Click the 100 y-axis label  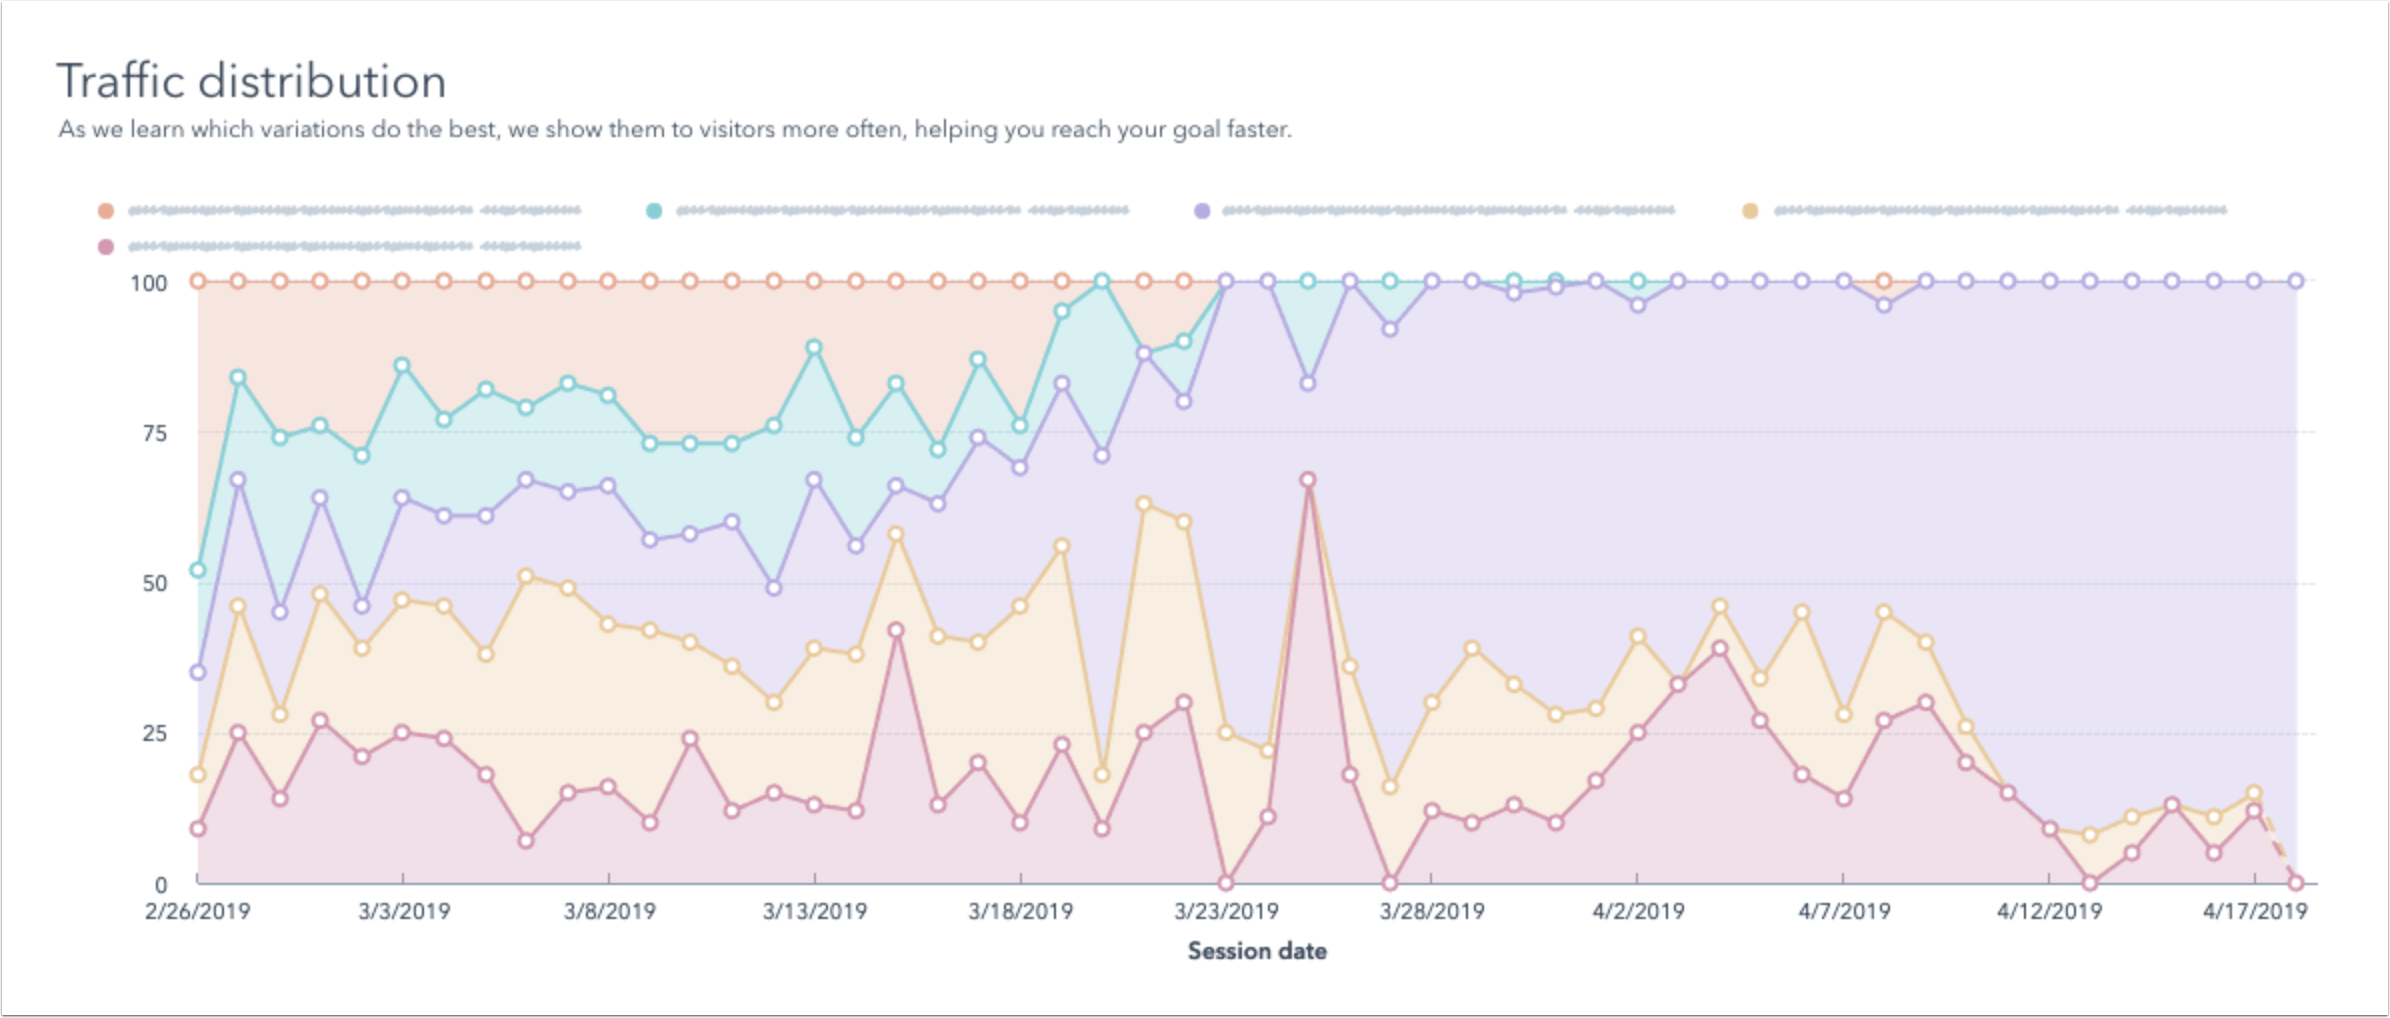[x=148, y=283]
